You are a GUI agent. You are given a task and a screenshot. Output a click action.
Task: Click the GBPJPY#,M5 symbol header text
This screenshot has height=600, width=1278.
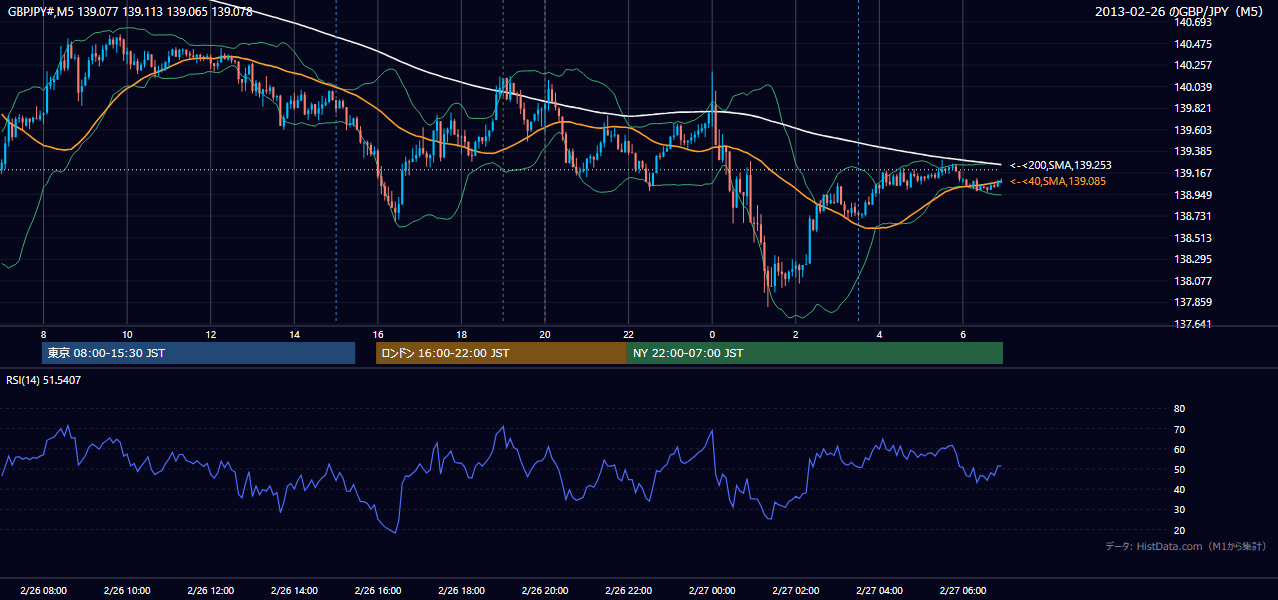click(x=130, y=12)
